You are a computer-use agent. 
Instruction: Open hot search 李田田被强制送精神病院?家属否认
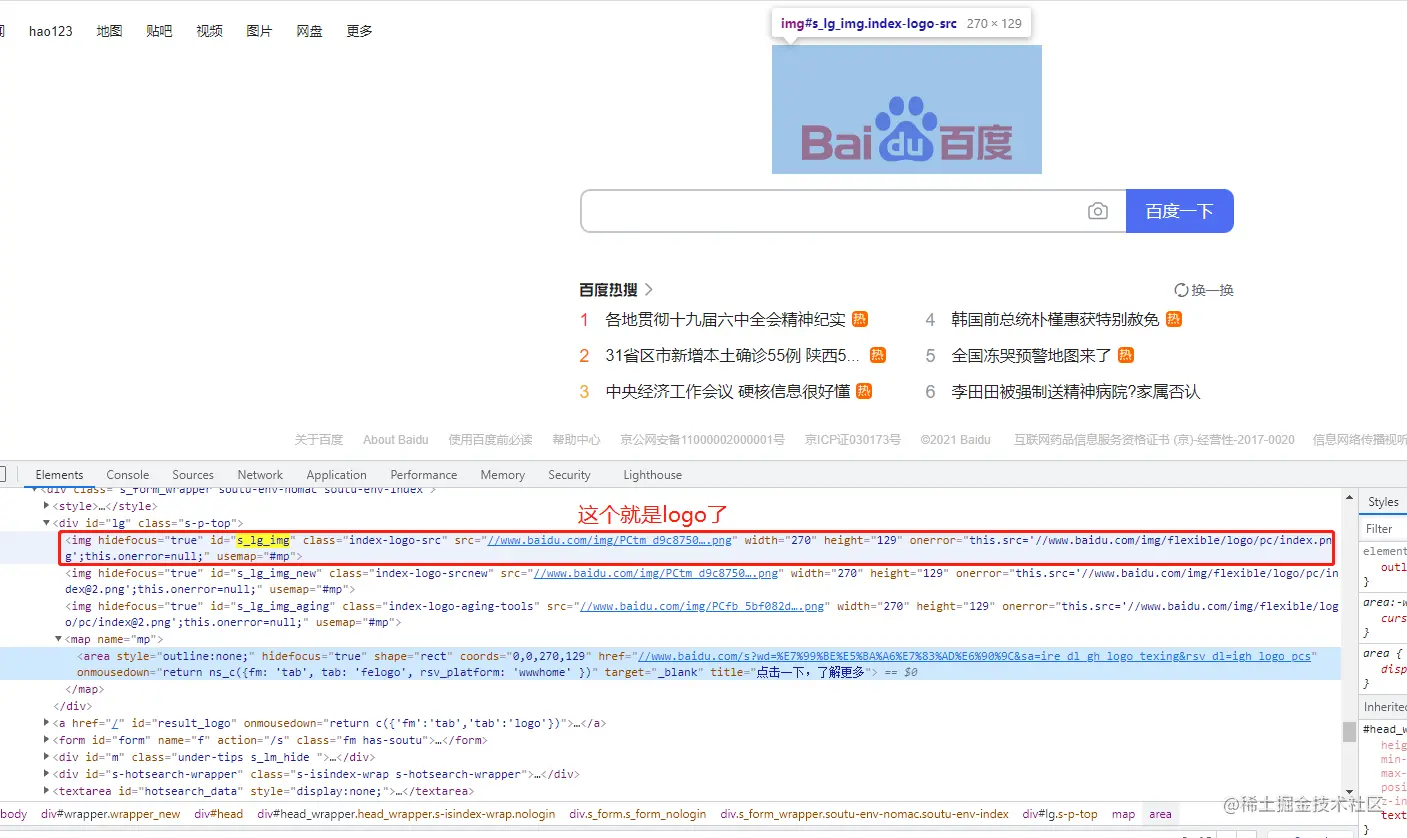coord(1075,391)
